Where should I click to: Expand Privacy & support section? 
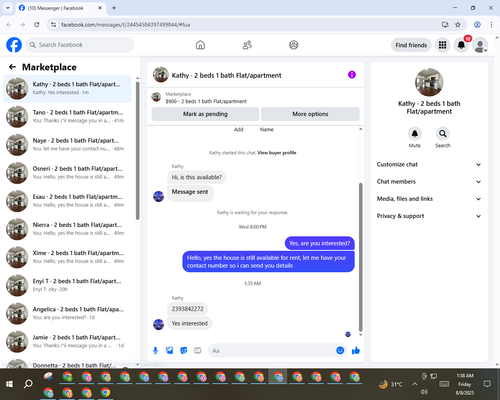click(x=429, y=216)
